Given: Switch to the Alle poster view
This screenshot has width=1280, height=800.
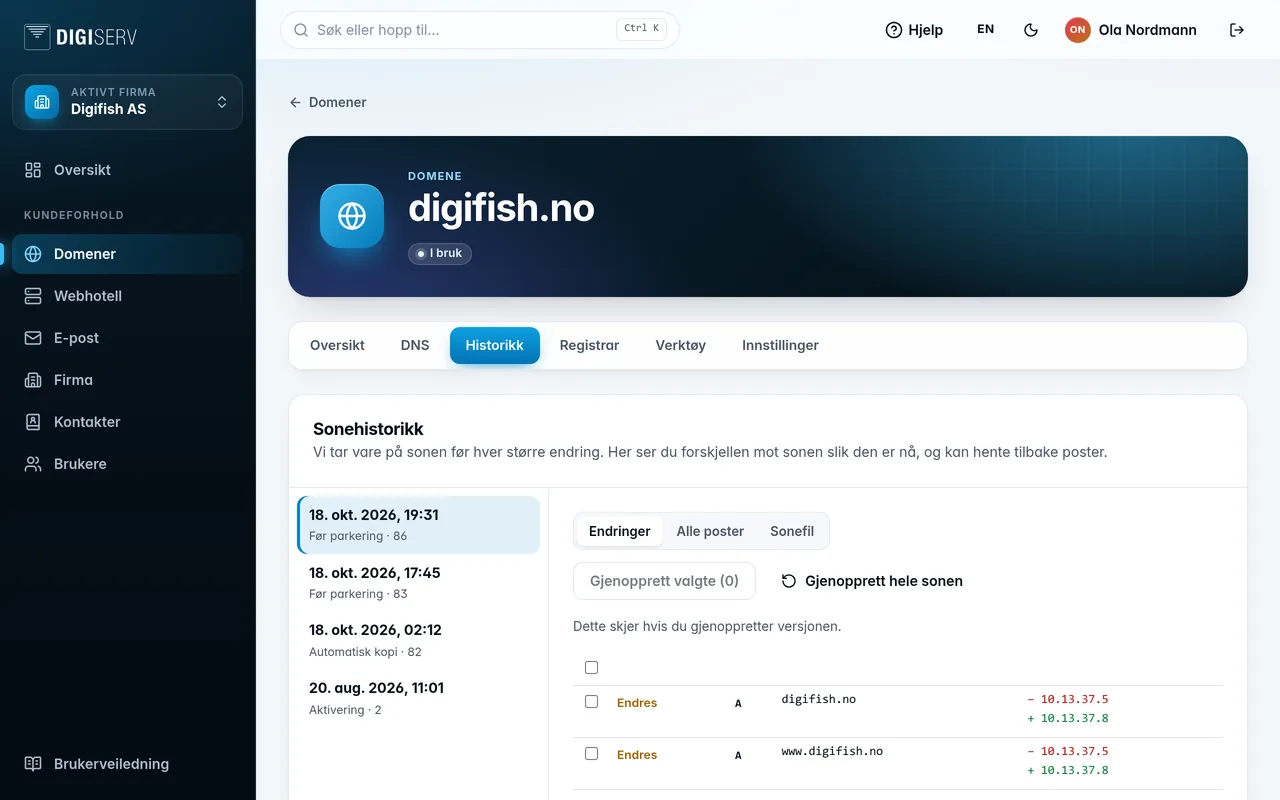Looking at the screenshot, I should click(710, 531).
